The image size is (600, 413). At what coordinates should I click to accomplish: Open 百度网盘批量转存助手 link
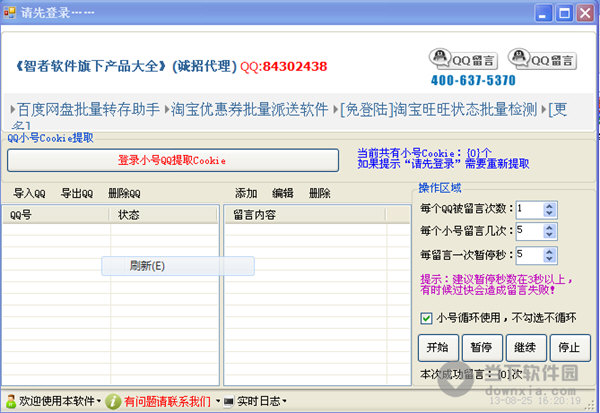[88, 109]
